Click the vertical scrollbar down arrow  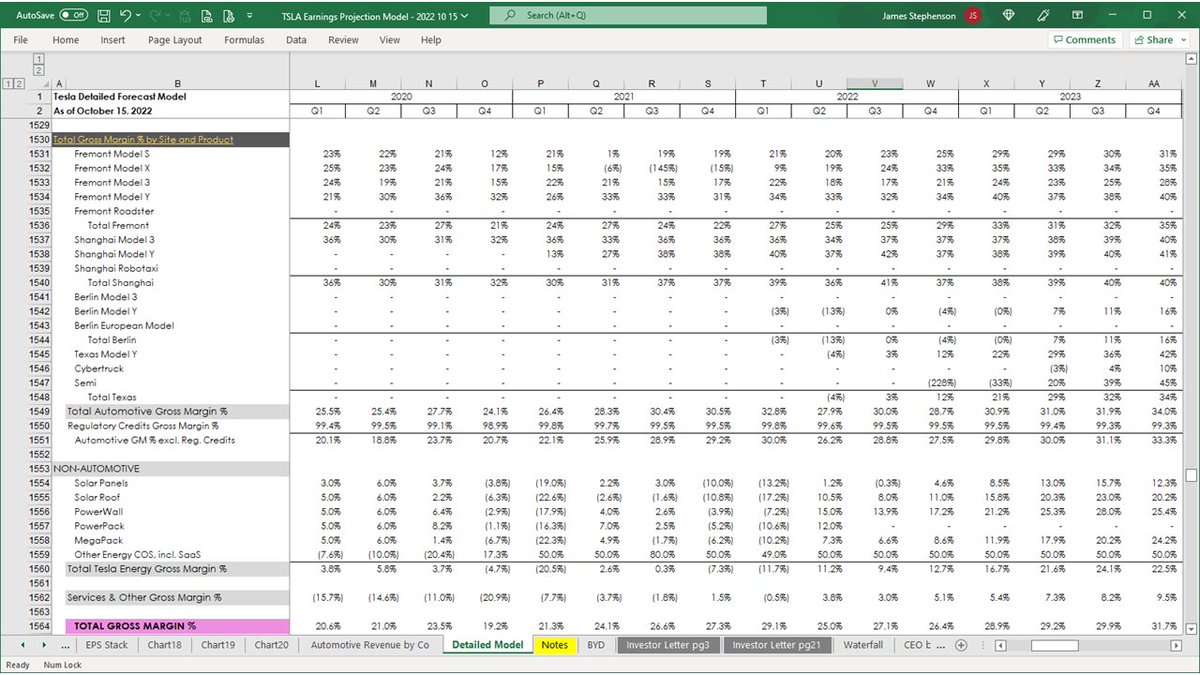(1190, 627)
